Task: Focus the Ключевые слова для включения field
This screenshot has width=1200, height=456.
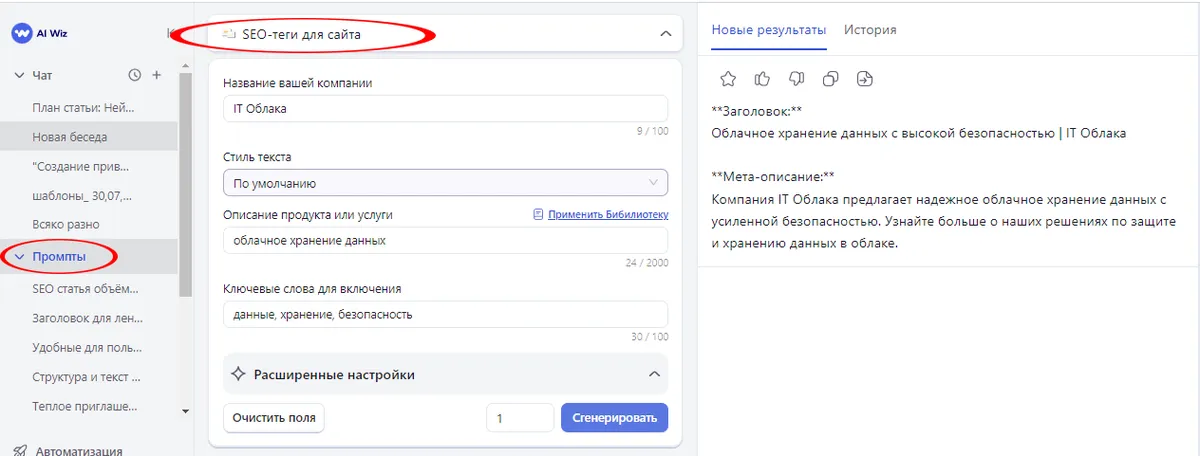Action: 445,314
